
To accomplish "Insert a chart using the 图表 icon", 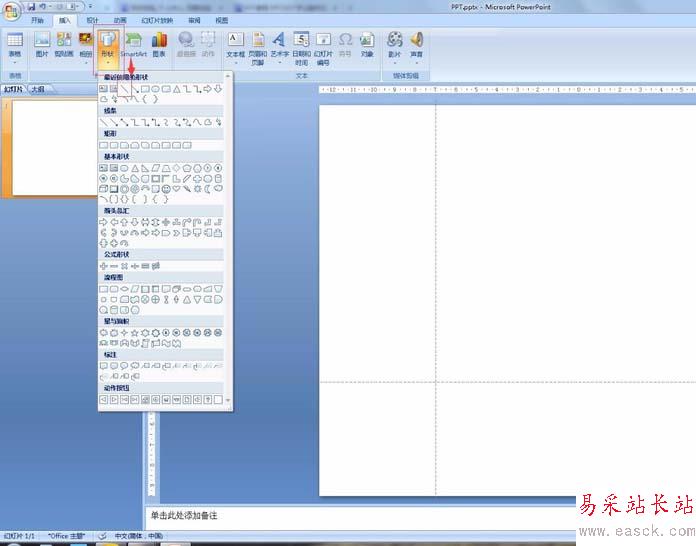I will (x=159, y=44).
